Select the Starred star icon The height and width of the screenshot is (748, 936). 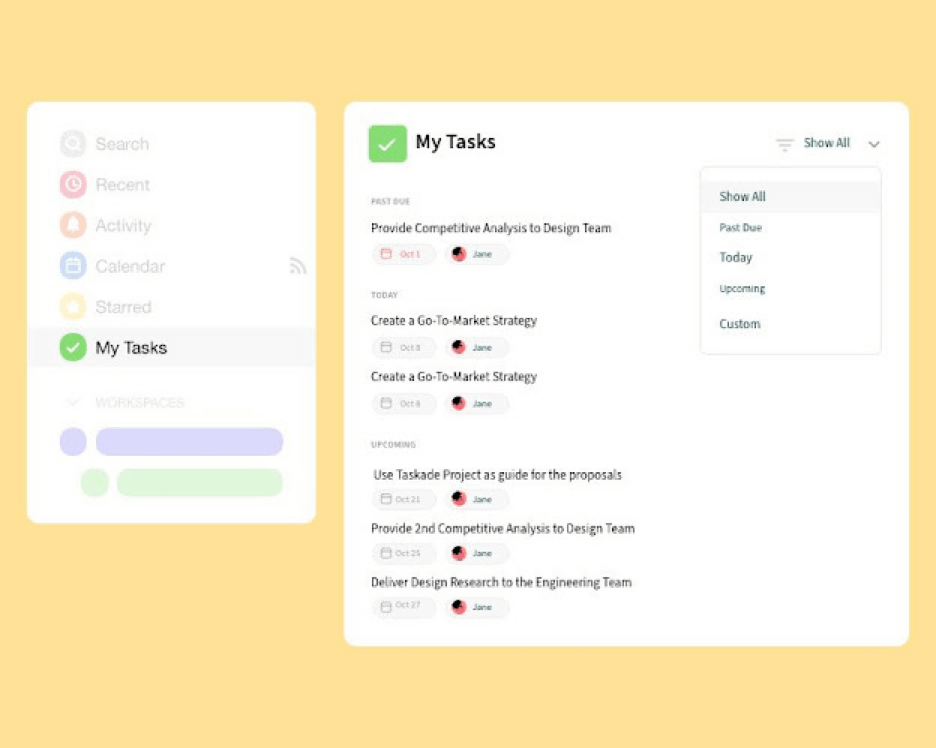click(x=73, y=307)
